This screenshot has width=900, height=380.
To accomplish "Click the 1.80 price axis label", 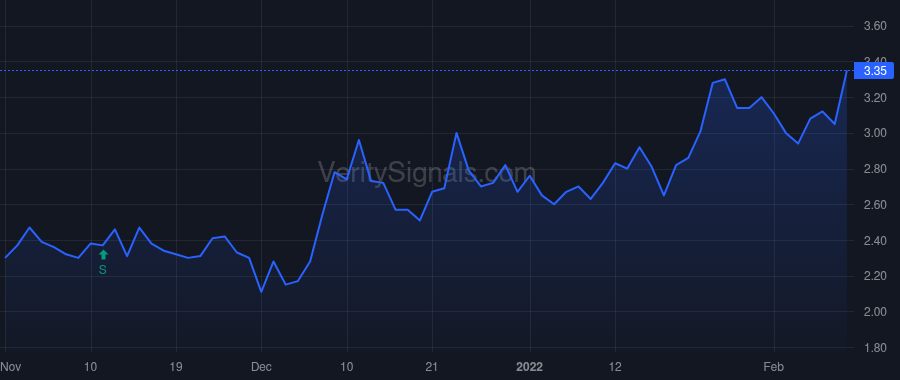I will [x=875, y=348].
